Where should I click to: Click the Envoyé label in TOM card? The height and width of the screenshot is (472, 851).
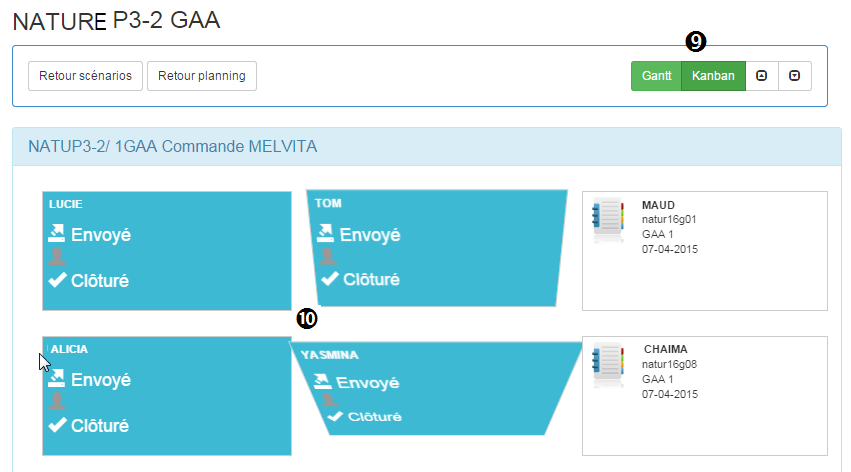(x=370, y=235)
